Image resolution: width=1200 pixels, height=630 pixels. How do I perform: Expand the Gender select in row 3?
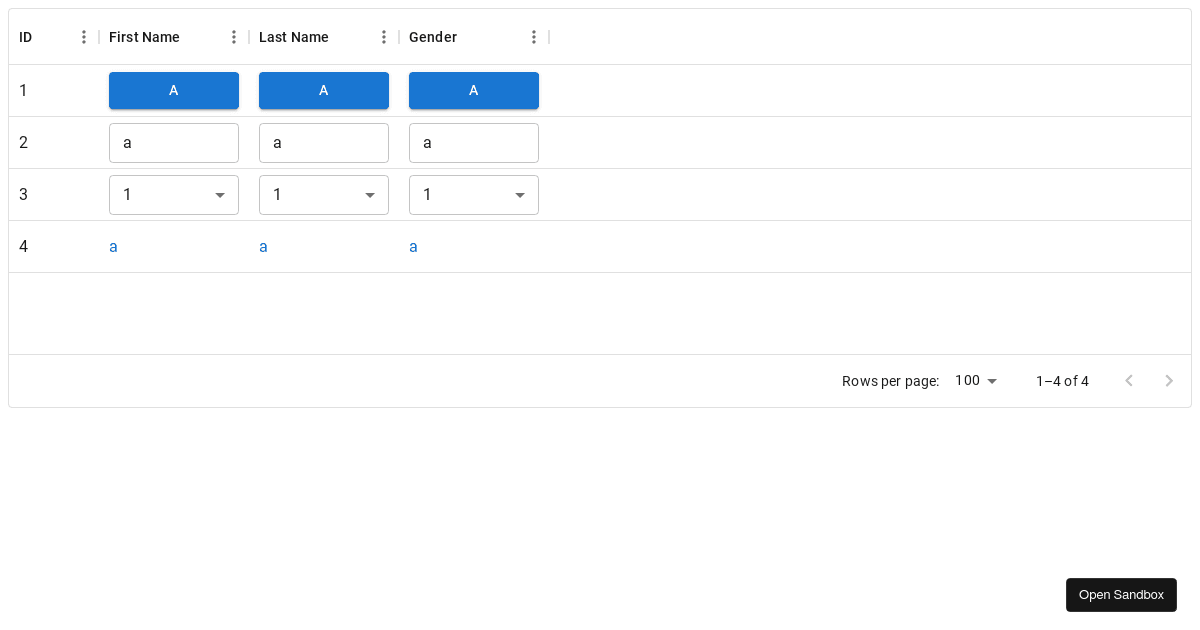[x=474, y=195]
